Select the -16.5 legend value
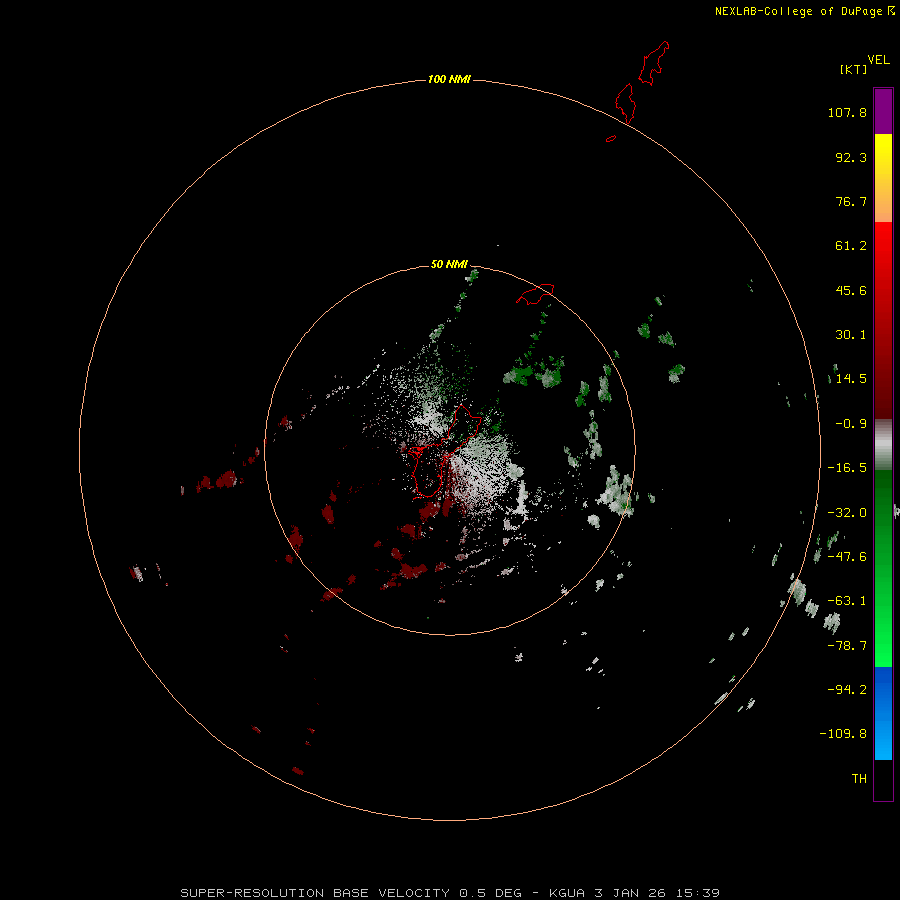This screenshot has height=900, width=900. (x=847, y=468)
